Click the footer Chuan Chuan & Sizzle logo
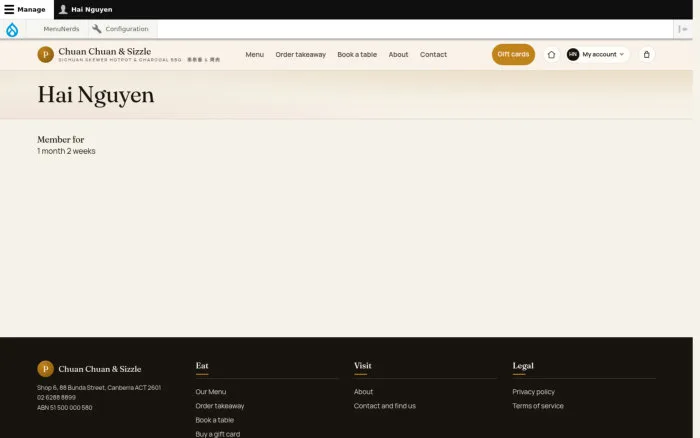700x438 pixels. pos(46,369)
